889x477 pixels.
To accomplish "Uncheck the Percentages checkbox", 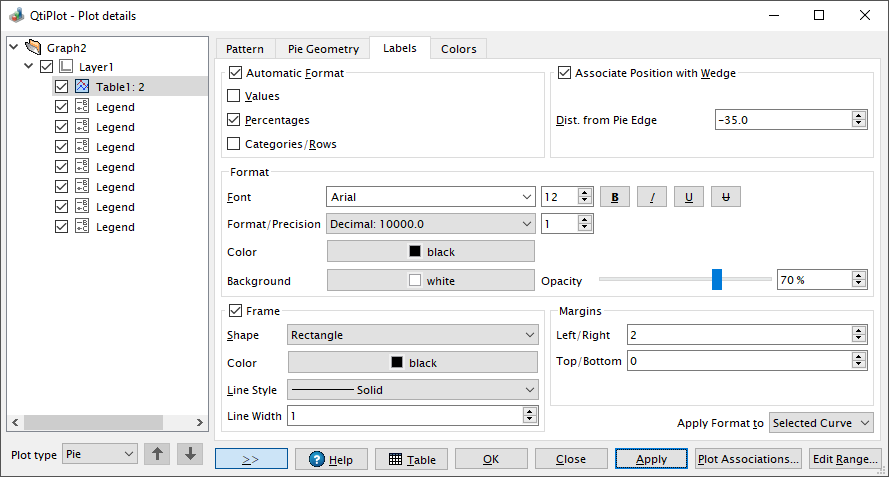I will tap(234, 120).
